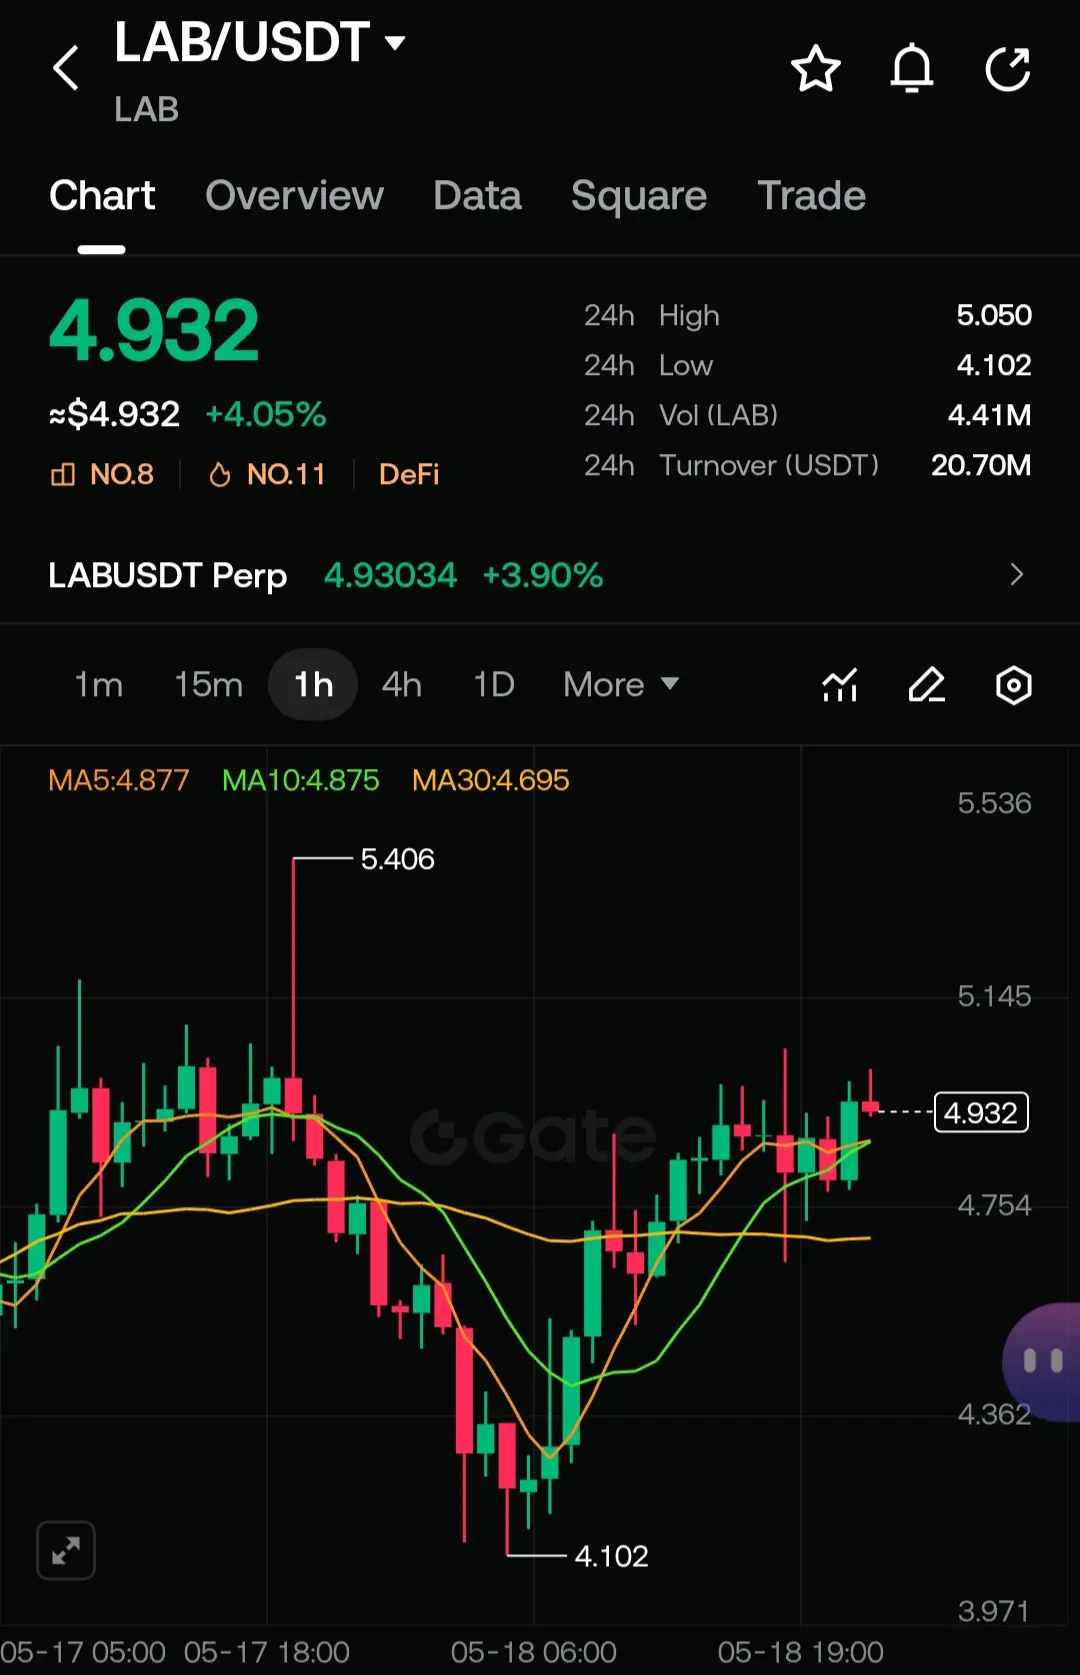Select the 1m timeframe
1080x1675 pixels.
pyautogui.click(x=99, y=685)
